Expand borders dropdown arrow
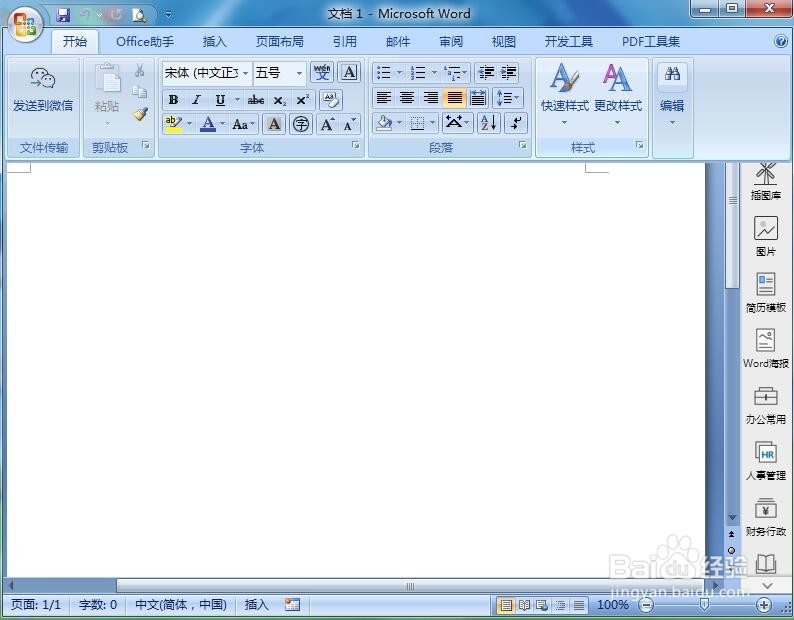Image resolution: width=794 pixels, height=620 pixels. click(432, 123)
